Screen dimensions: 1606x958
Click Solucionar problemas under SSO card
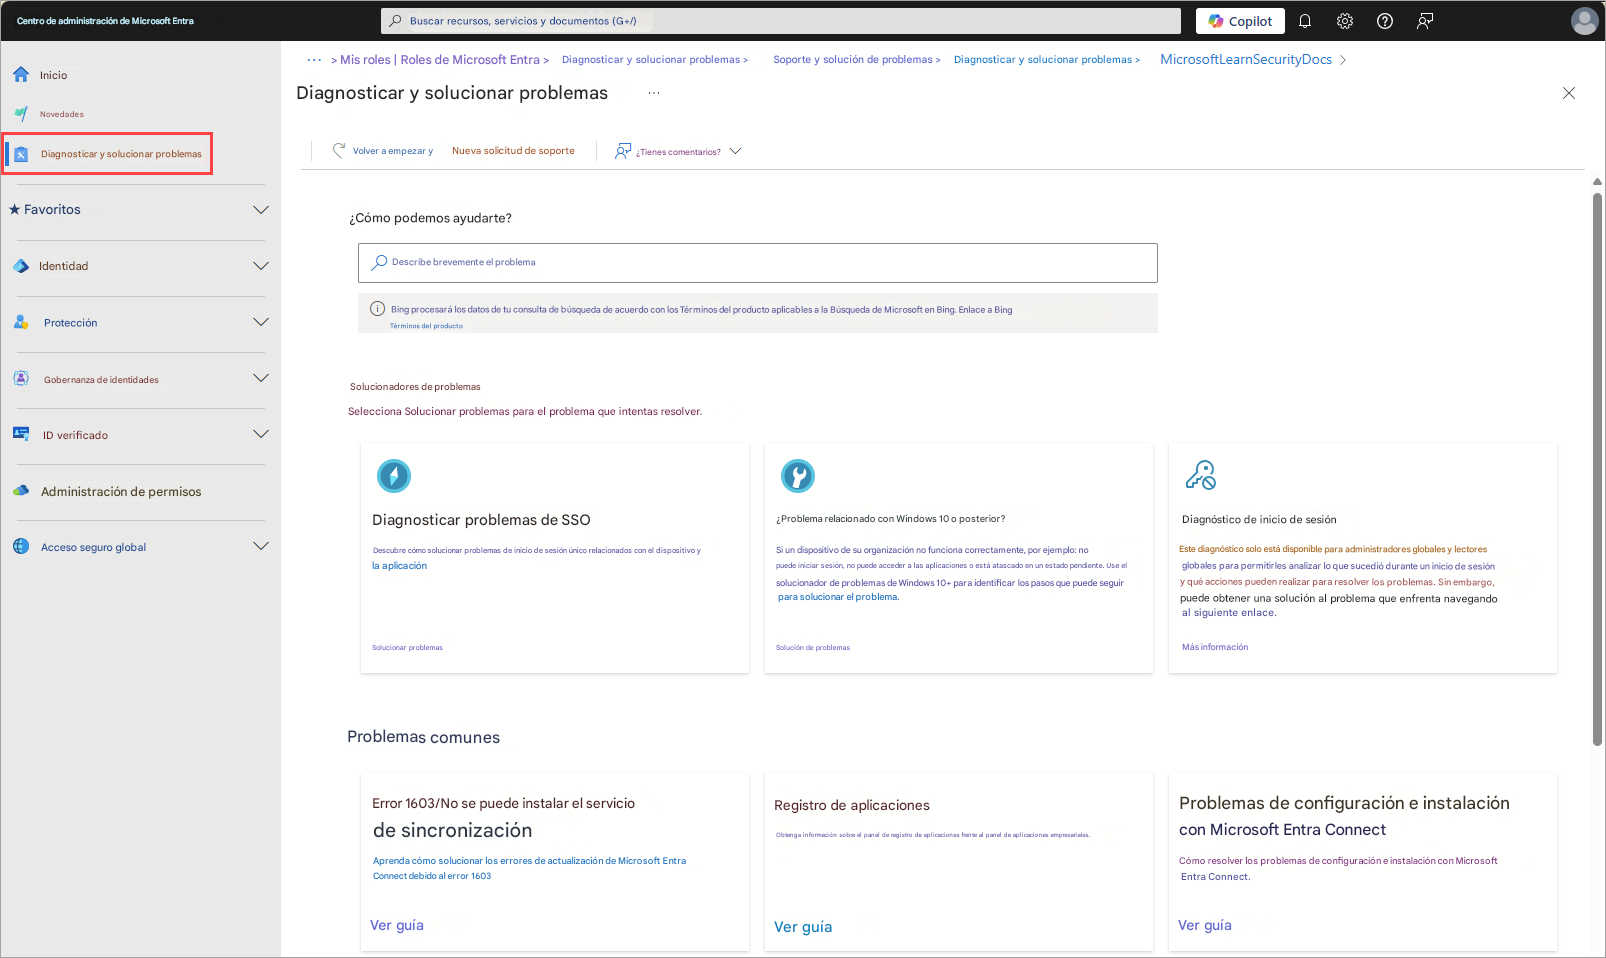pyautogui.click(x=407, y=648)
